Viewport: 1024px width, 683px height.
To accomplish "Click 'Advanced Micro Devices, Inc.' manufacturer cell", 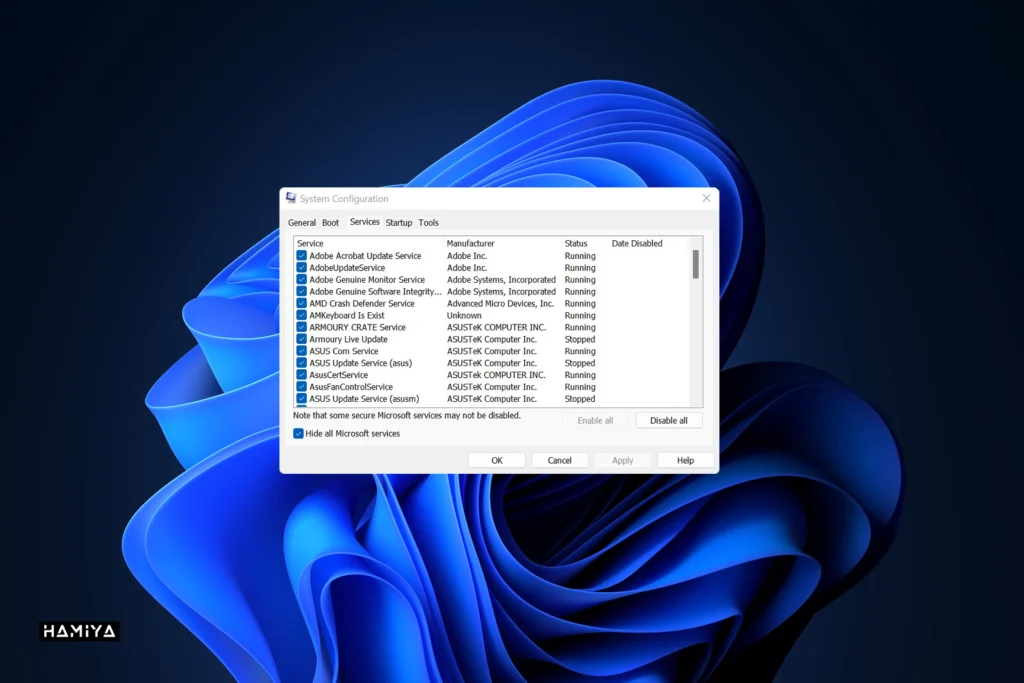I will point(500,304).
